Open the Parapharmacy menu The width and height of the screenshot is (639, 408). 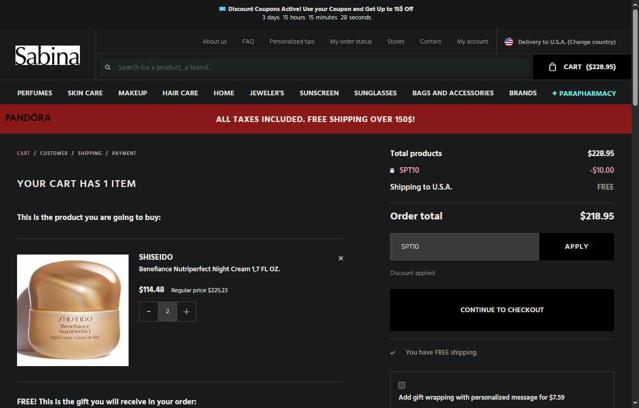[x=584, y=93]
